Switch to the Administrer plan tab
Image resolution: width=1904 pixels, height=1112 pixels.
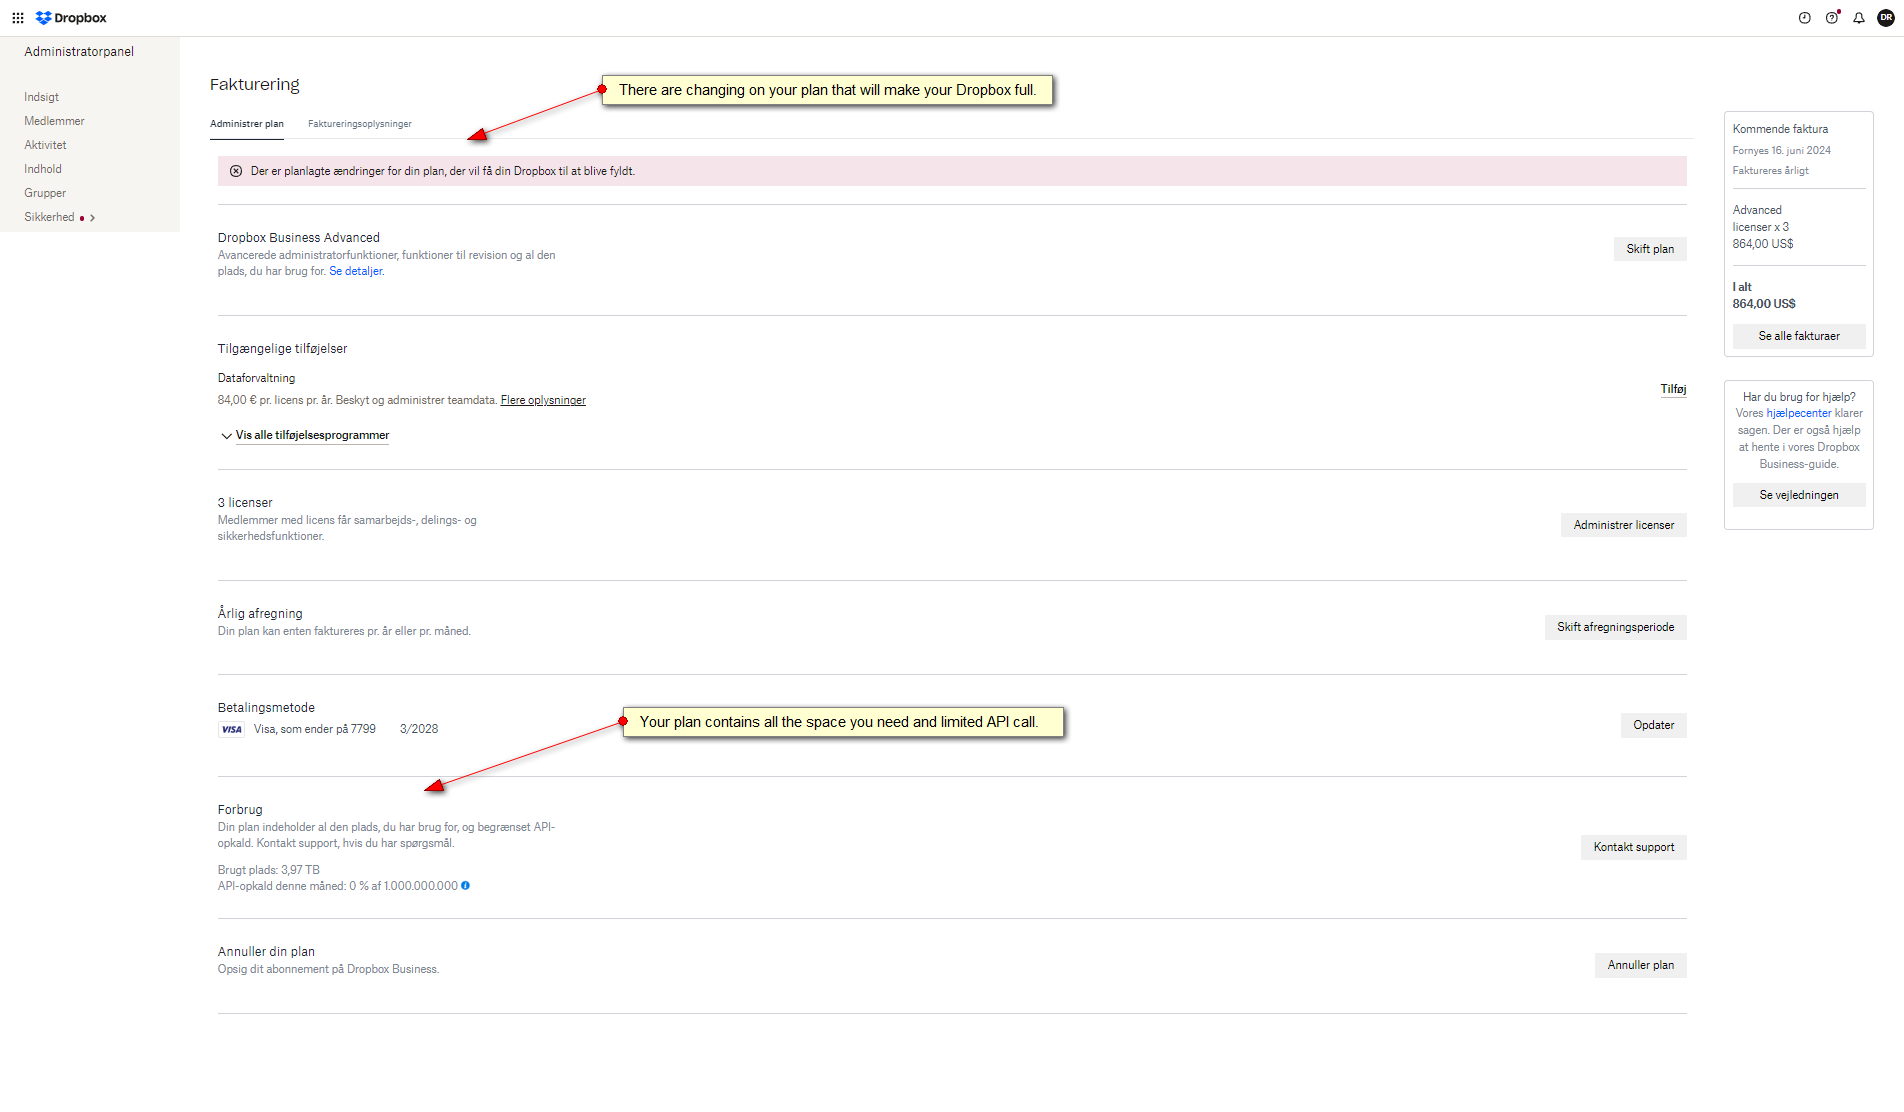[247, 124]
